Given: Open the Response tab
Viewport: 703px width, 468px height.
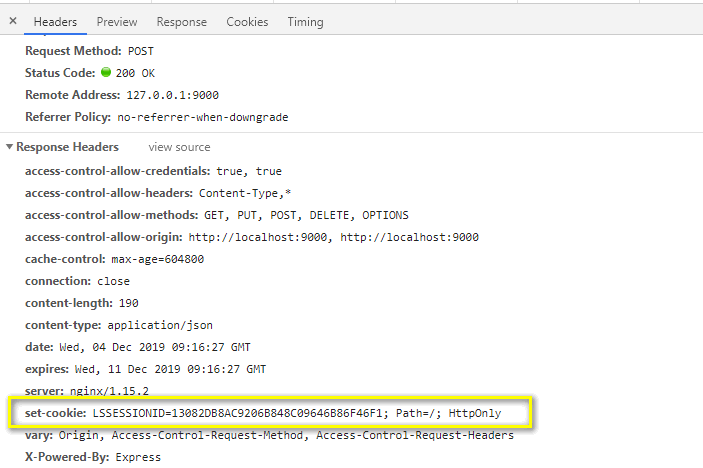Looking at the screenshot, I should pyautogui.click(x=181, y=22).
